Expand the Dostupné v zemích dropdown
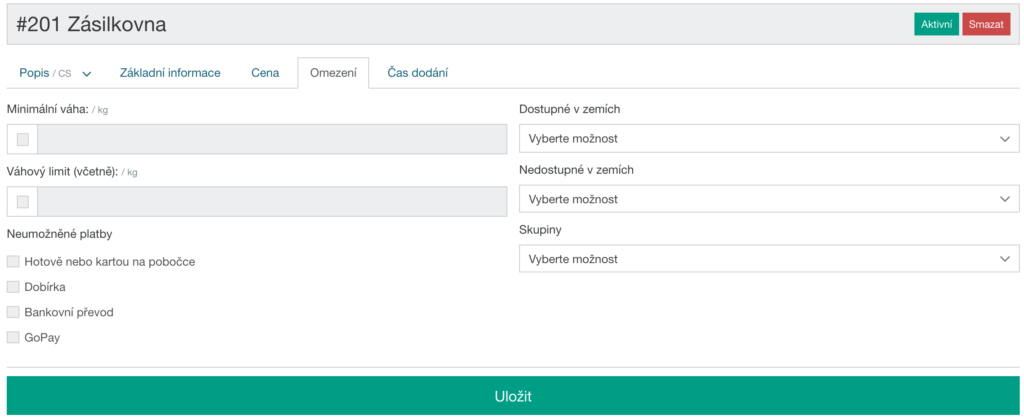Screen dimensions: 1024x420 (768, 139)
